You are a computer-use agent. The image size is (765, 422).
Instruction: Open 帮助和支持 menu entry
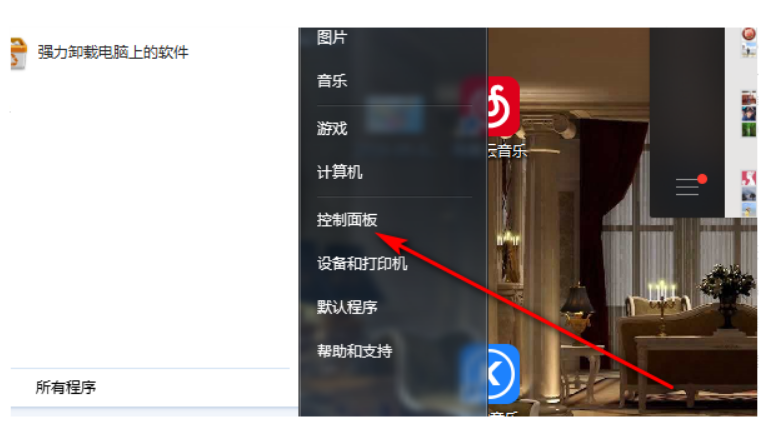click(354, 351)
